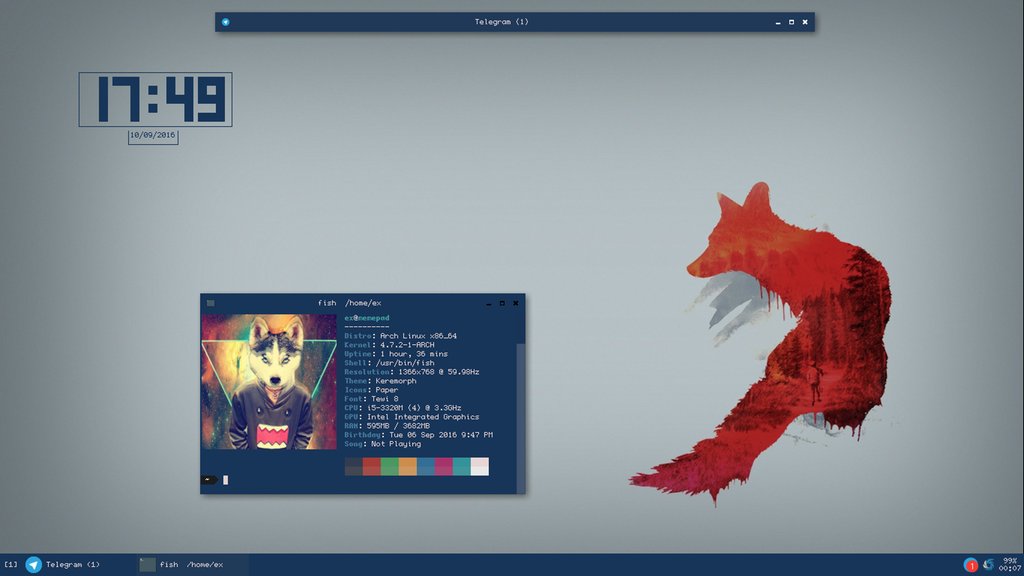Click the 10/09/2016 date widget
Viewport: 1024px width, 576px height.
click(153, 136)
